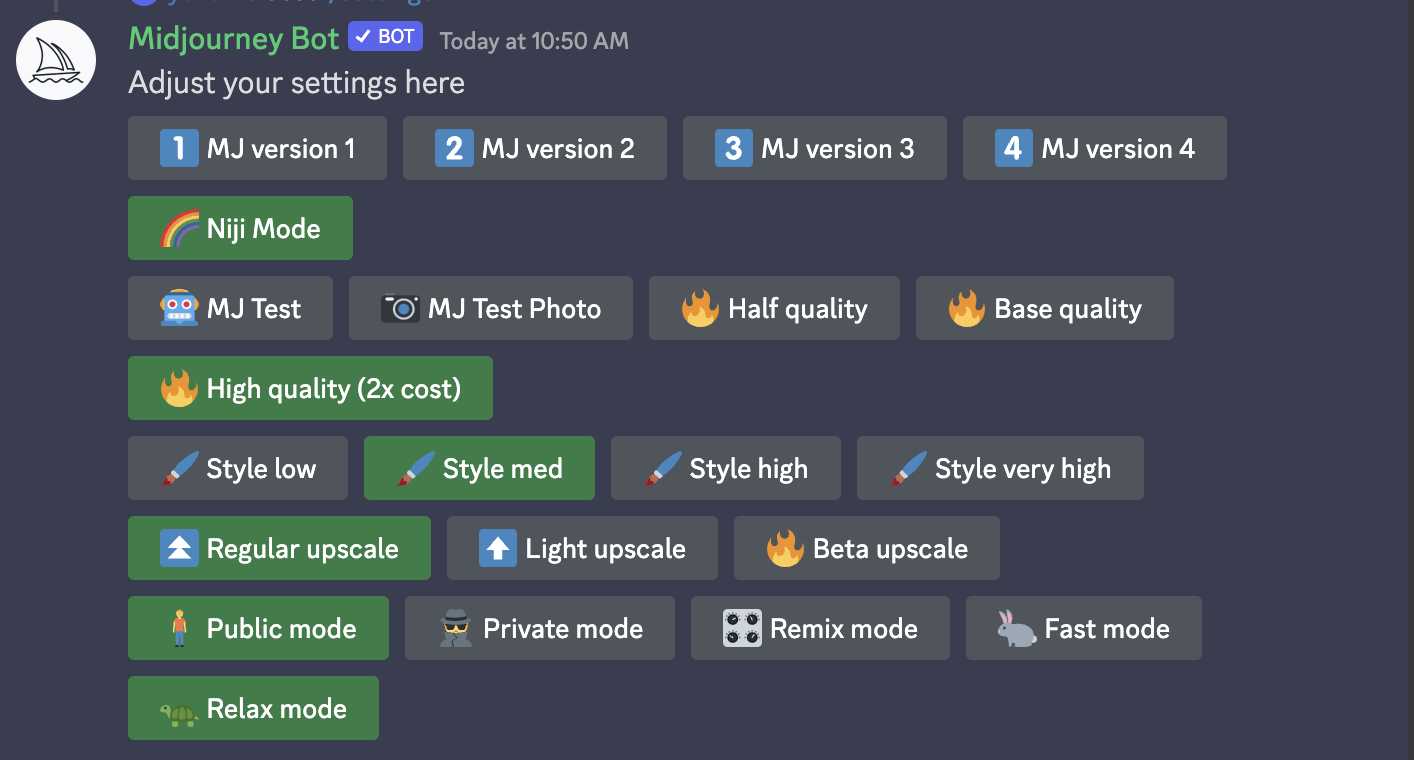This screenshot has height=760, width=1414.
Task: Click the Style low button
Action: 238,468
